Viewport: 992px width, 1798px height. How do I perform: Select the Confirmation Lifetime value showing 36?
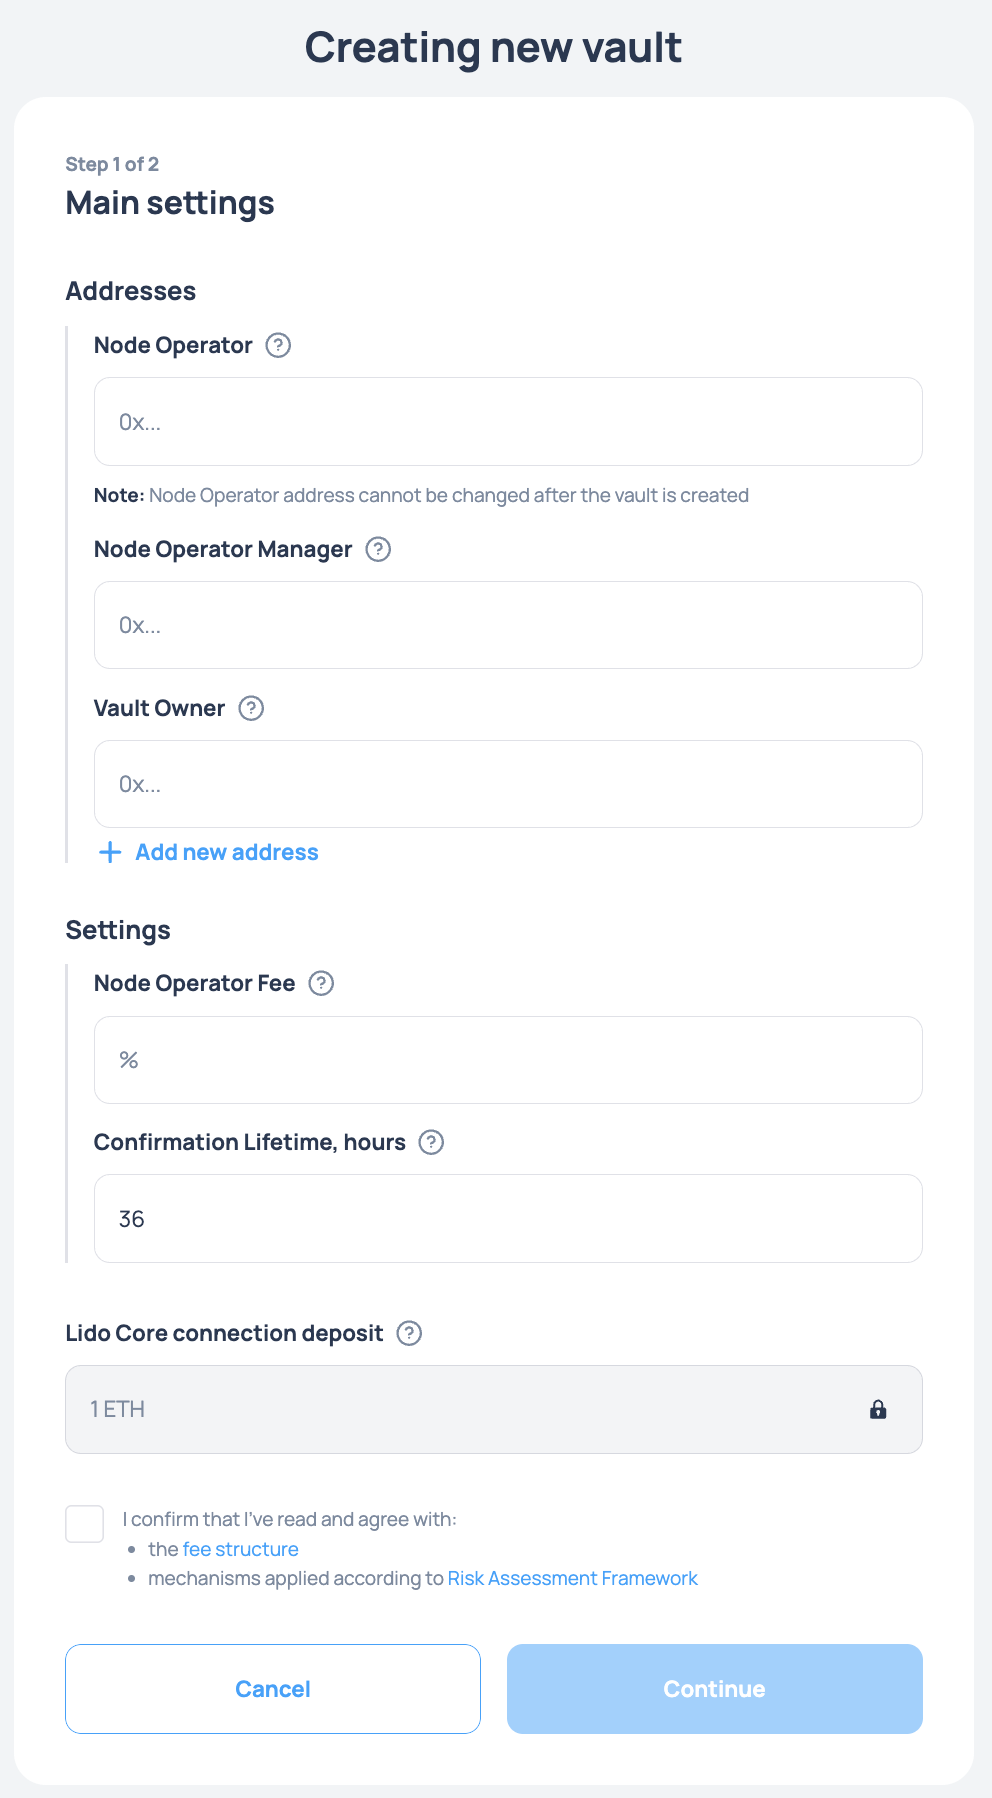tap(508, 1218)
